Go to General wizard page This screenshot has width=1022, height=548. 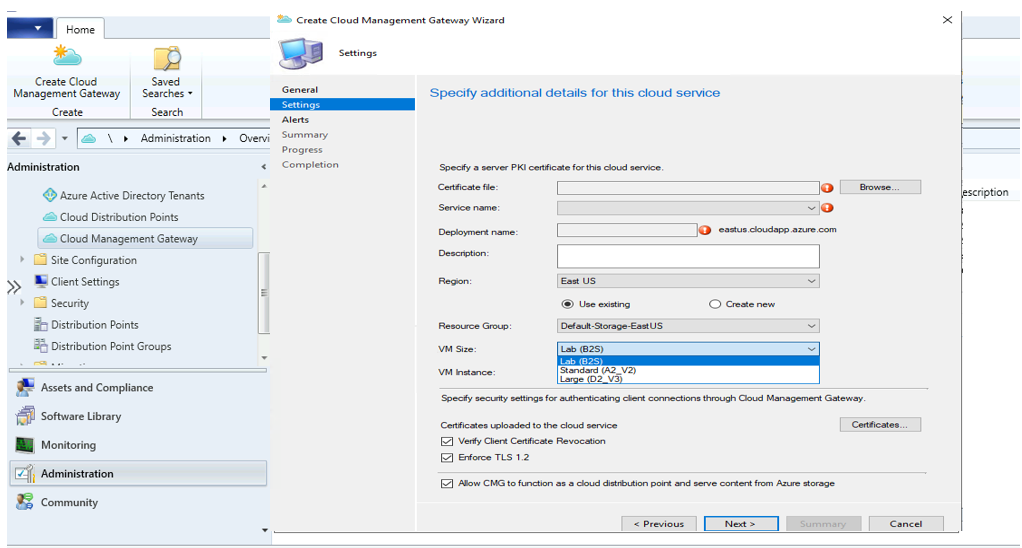point(300,89)
